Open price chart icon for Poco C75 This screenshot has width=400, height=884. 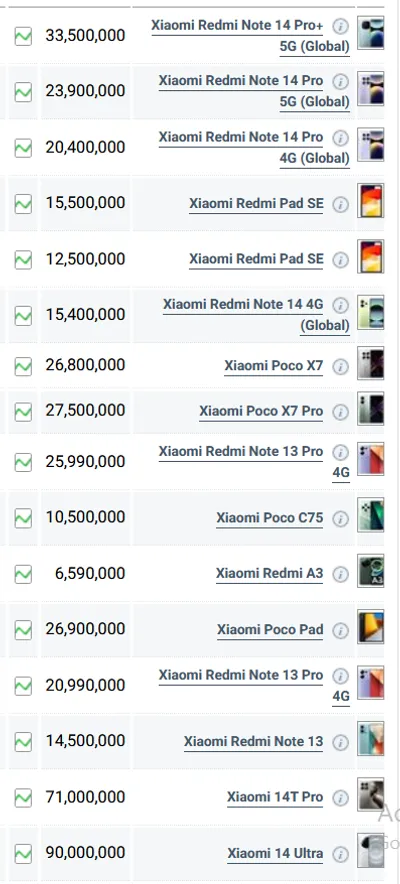click(x=23, y=518)
